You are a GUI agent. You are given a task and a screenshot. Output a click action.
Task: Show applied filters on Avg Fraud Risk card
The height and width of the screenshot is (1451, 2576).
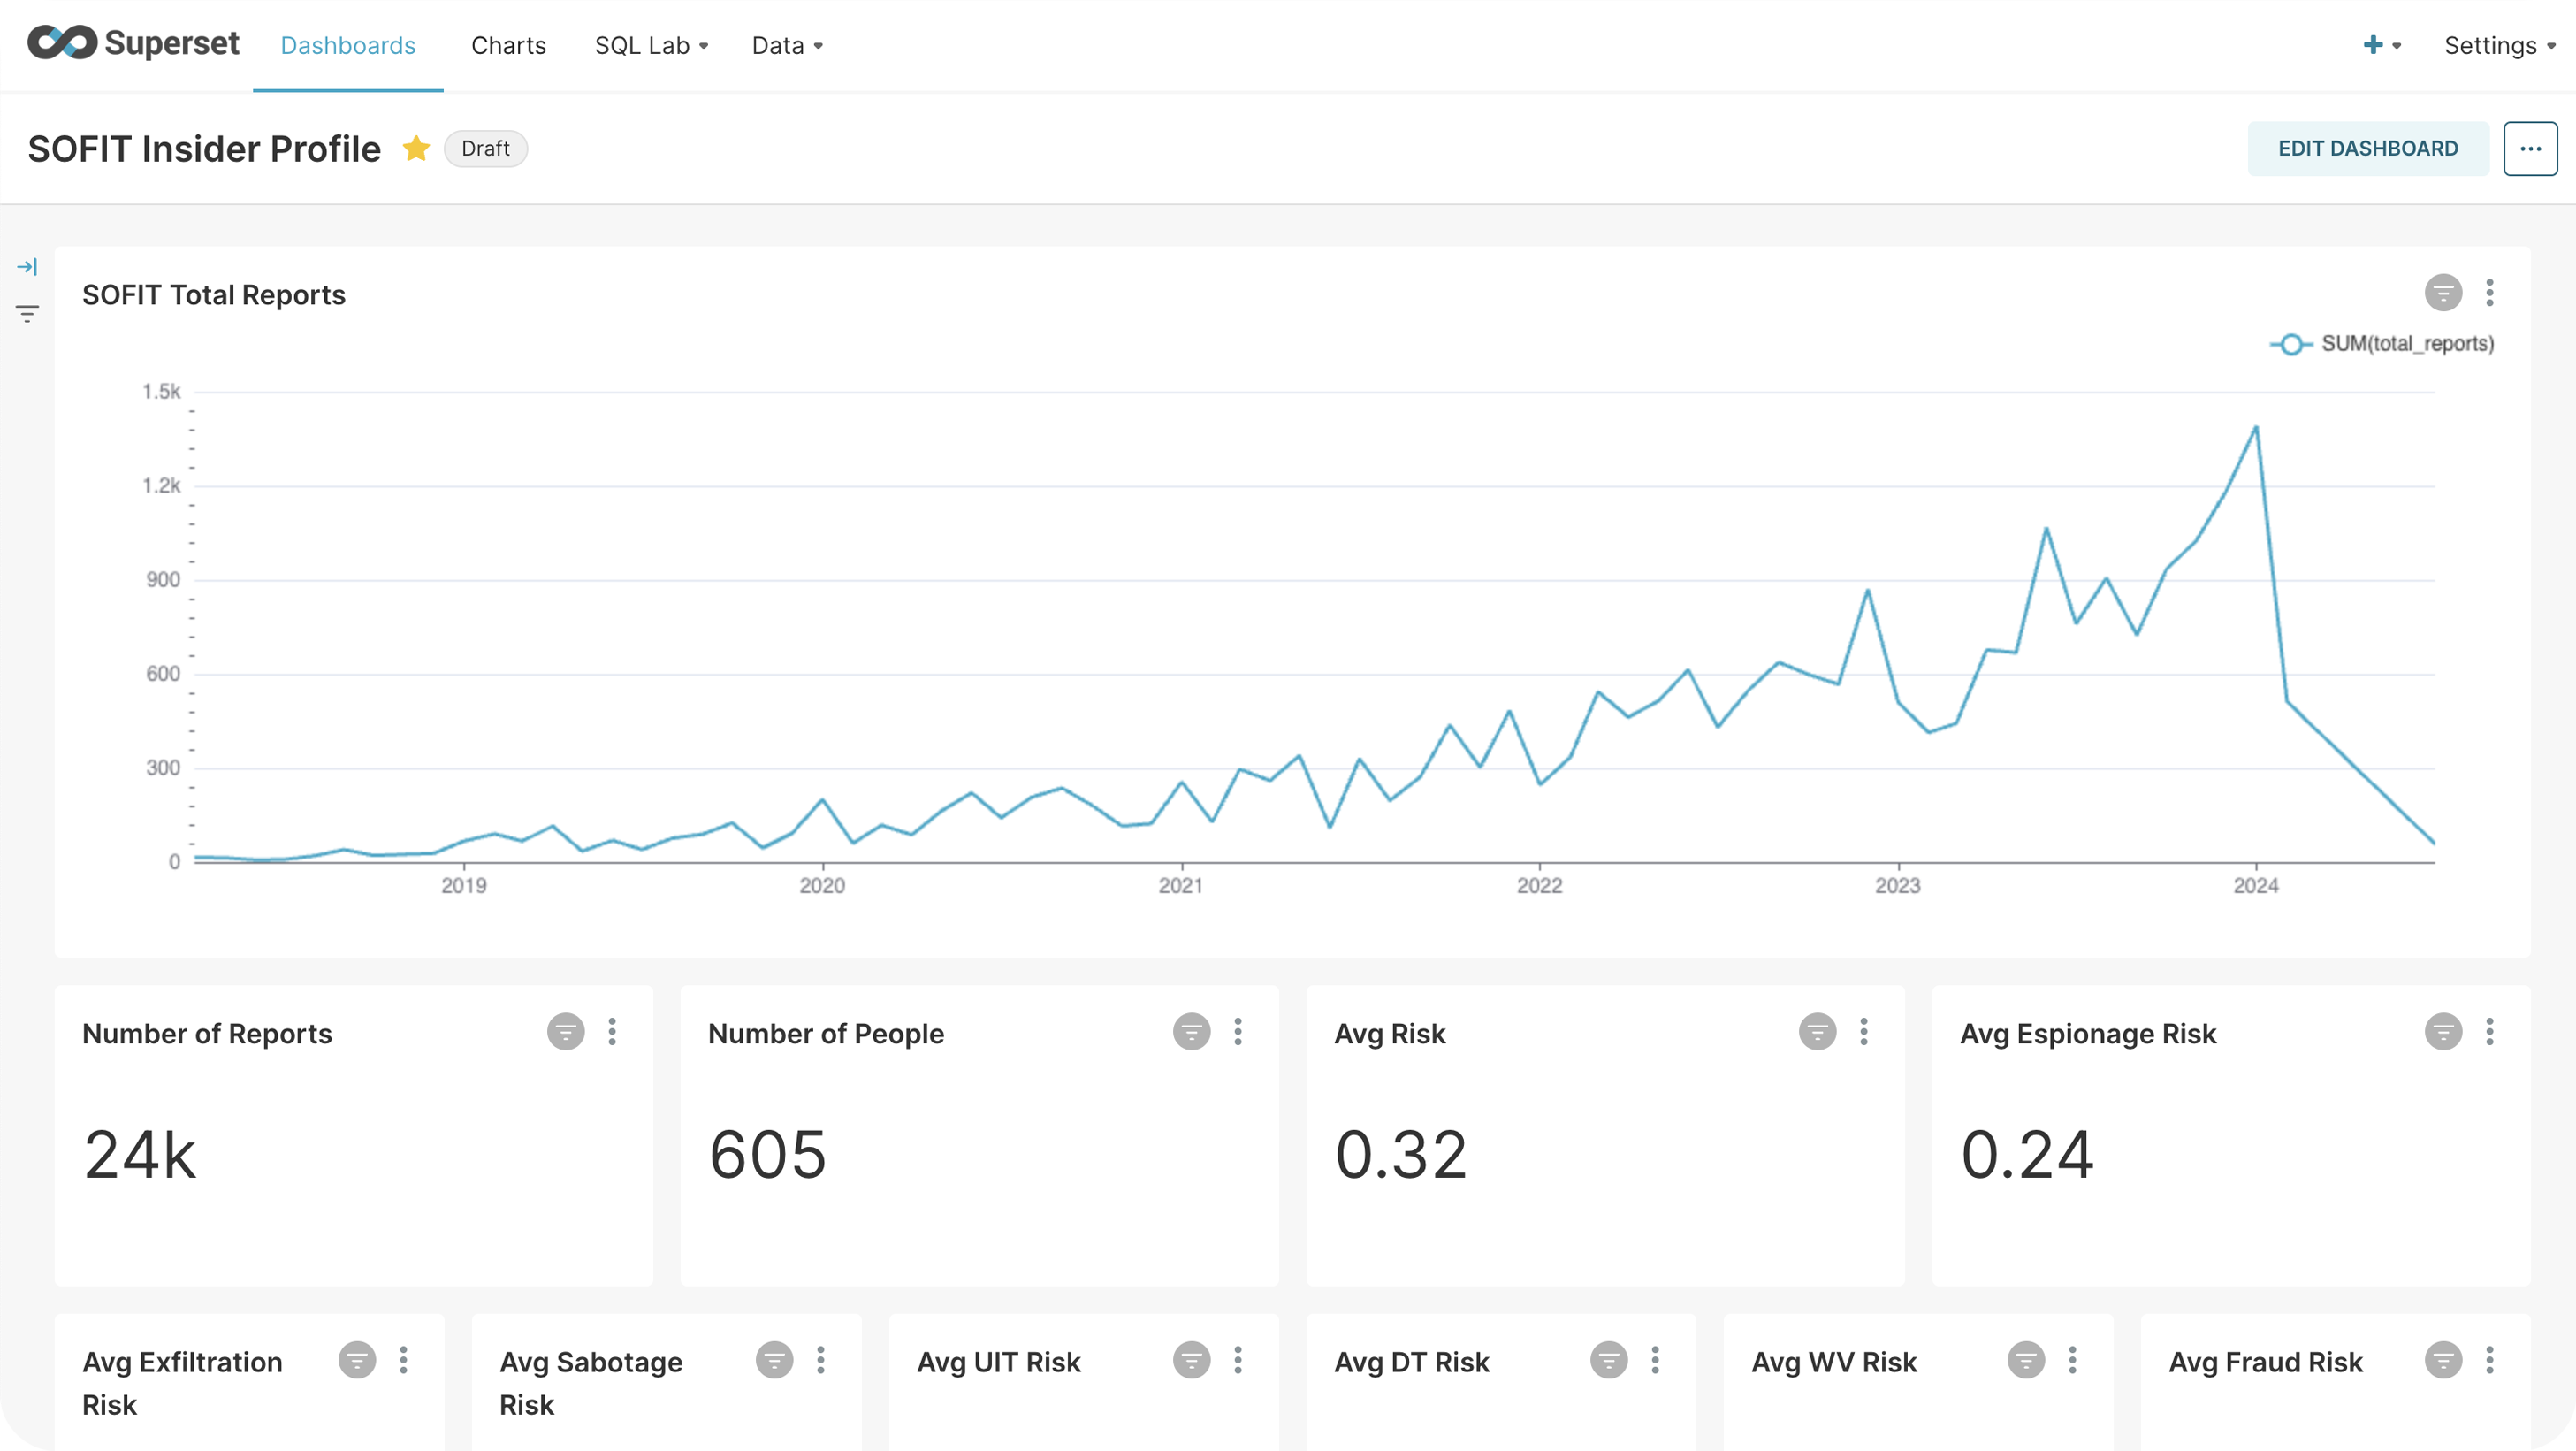2443,1360
